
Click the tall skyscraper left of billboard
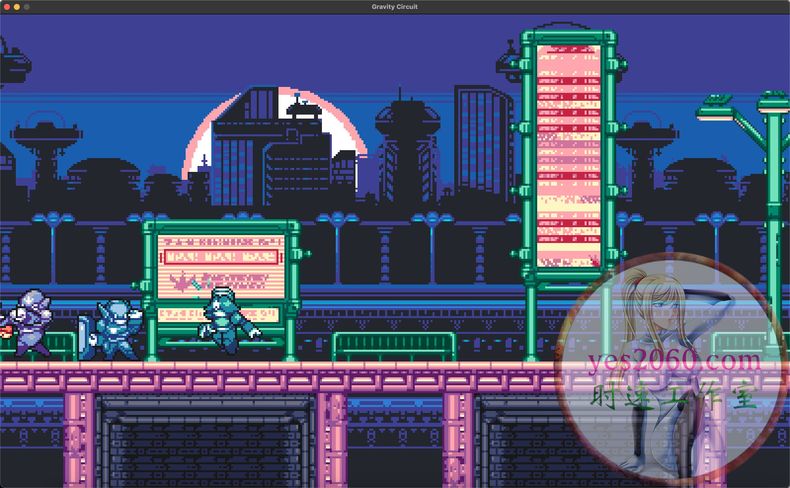click(x=484, y=140)
